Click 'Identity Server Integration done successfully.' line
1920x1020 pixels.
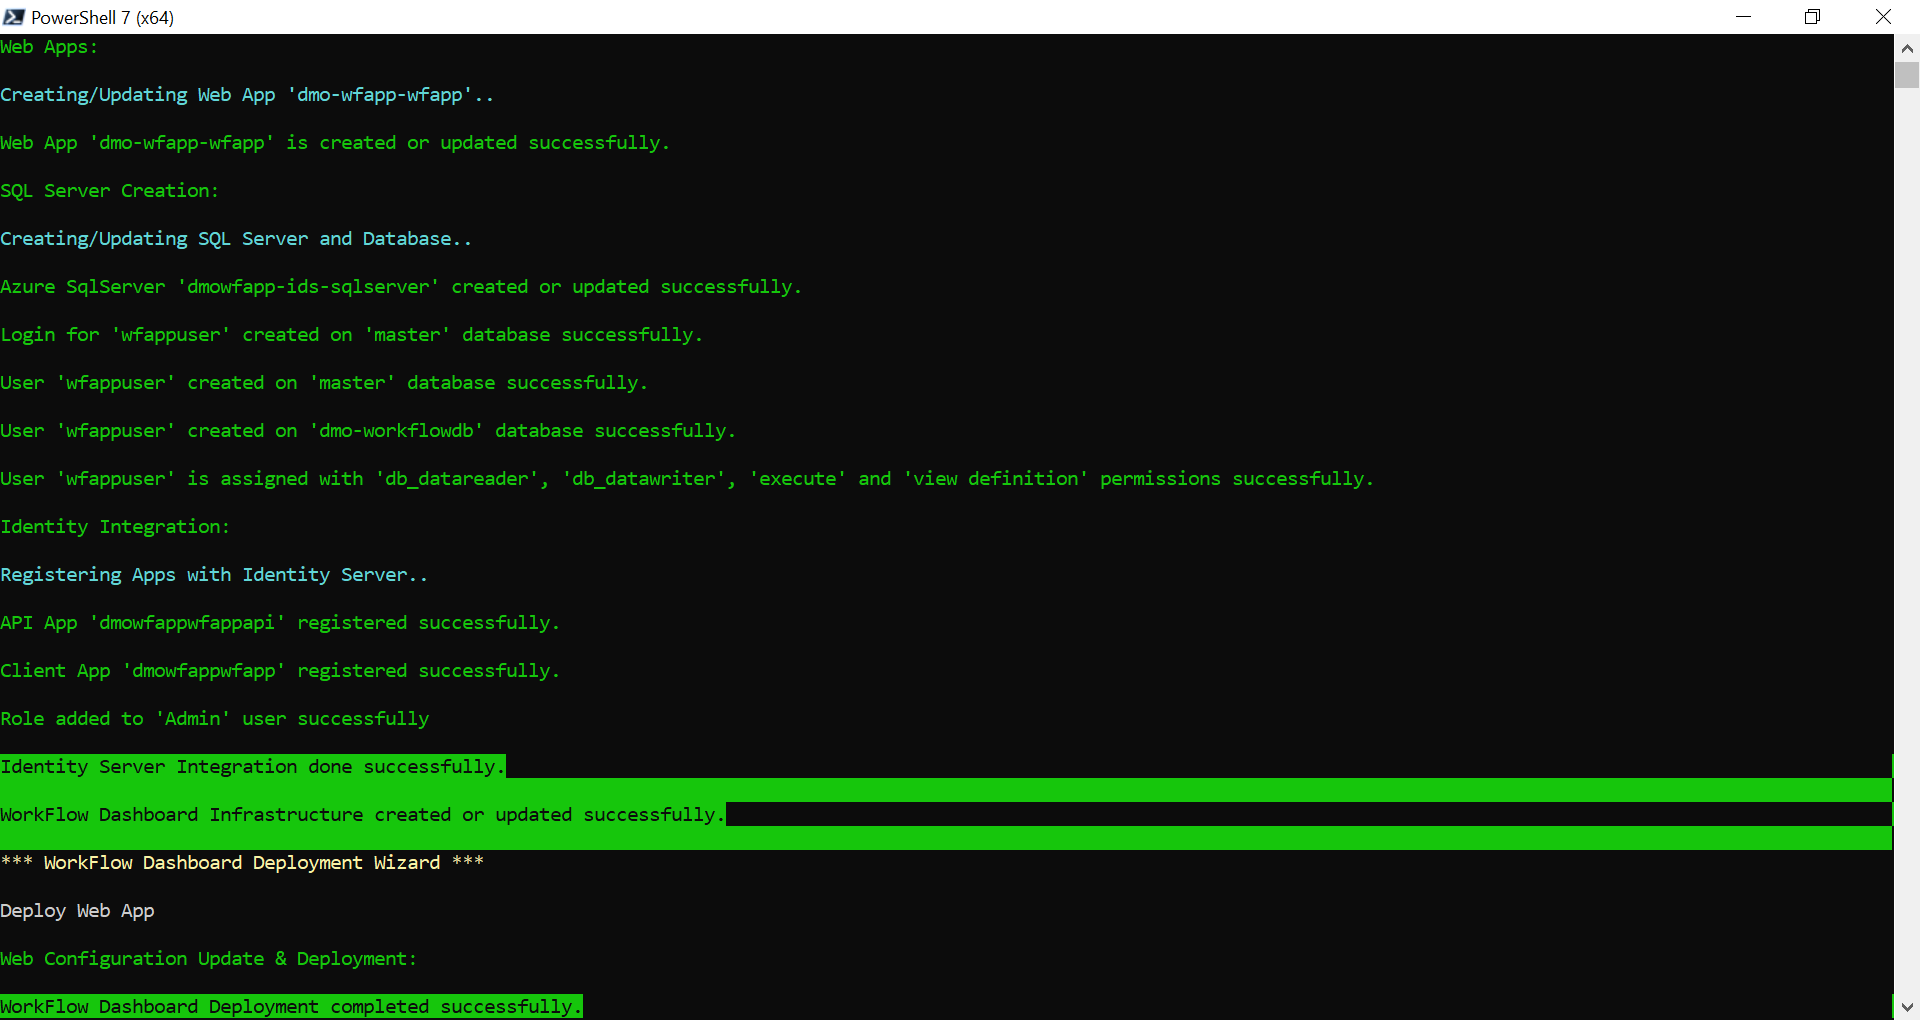252,767
